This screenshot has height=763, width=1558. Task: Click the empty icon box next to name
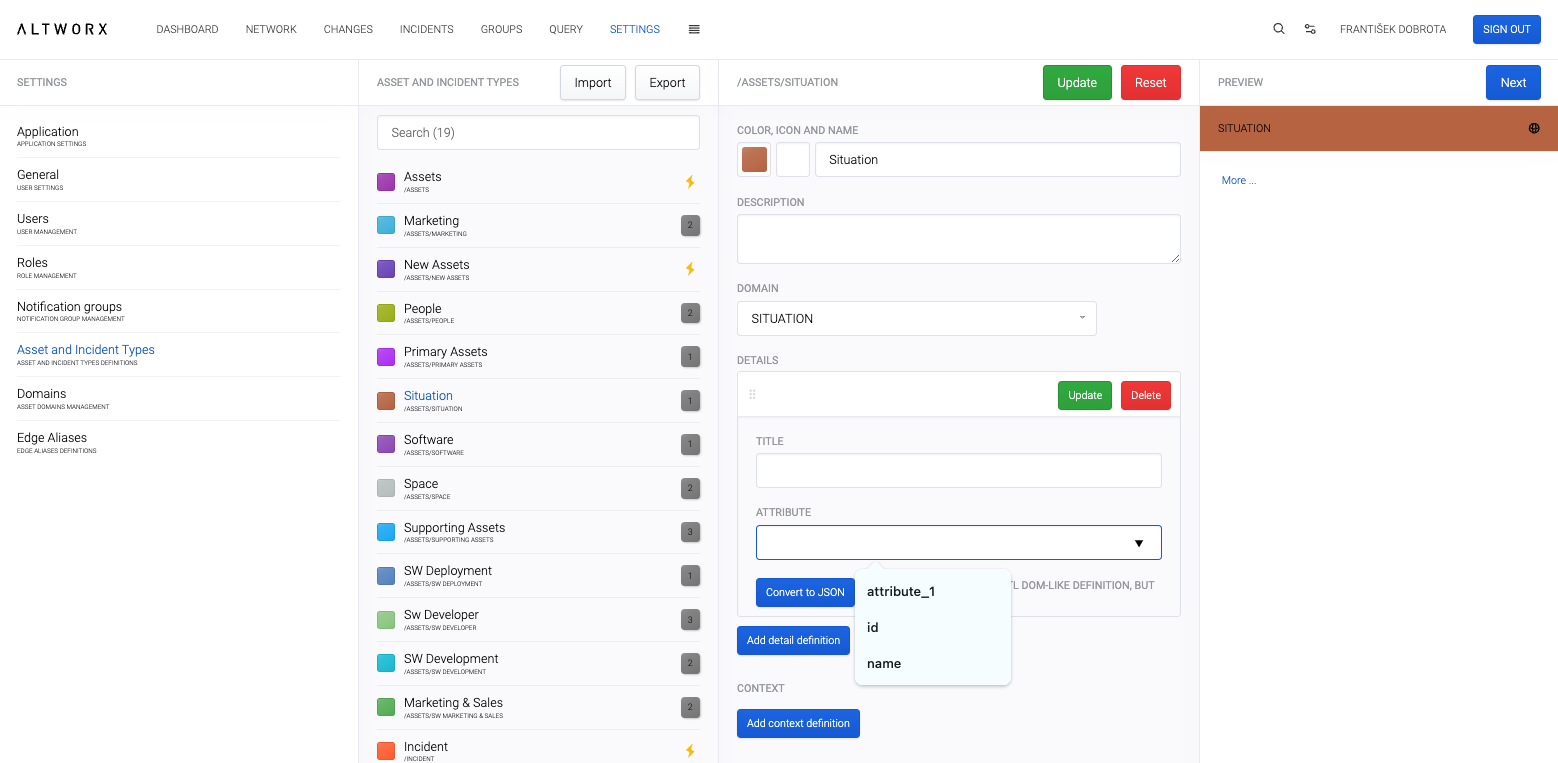[x=793, y=160]
